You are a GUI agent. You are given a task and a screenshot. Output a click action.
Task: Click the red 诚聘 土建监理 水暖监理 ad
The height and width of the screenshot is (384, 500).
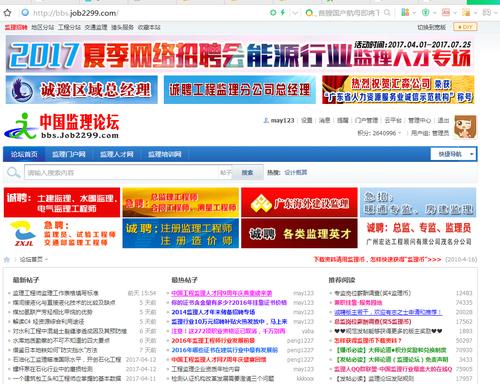point(62,202)
